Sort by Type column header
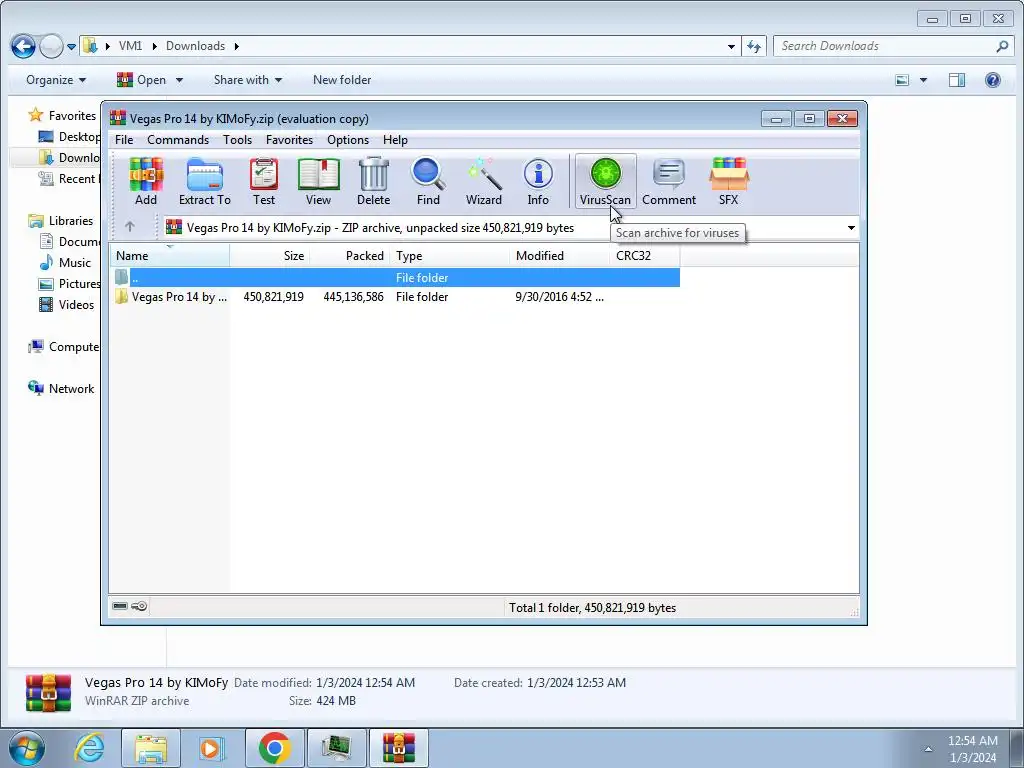Viewport: 1024px width, 768px height. tap(449, 255)
